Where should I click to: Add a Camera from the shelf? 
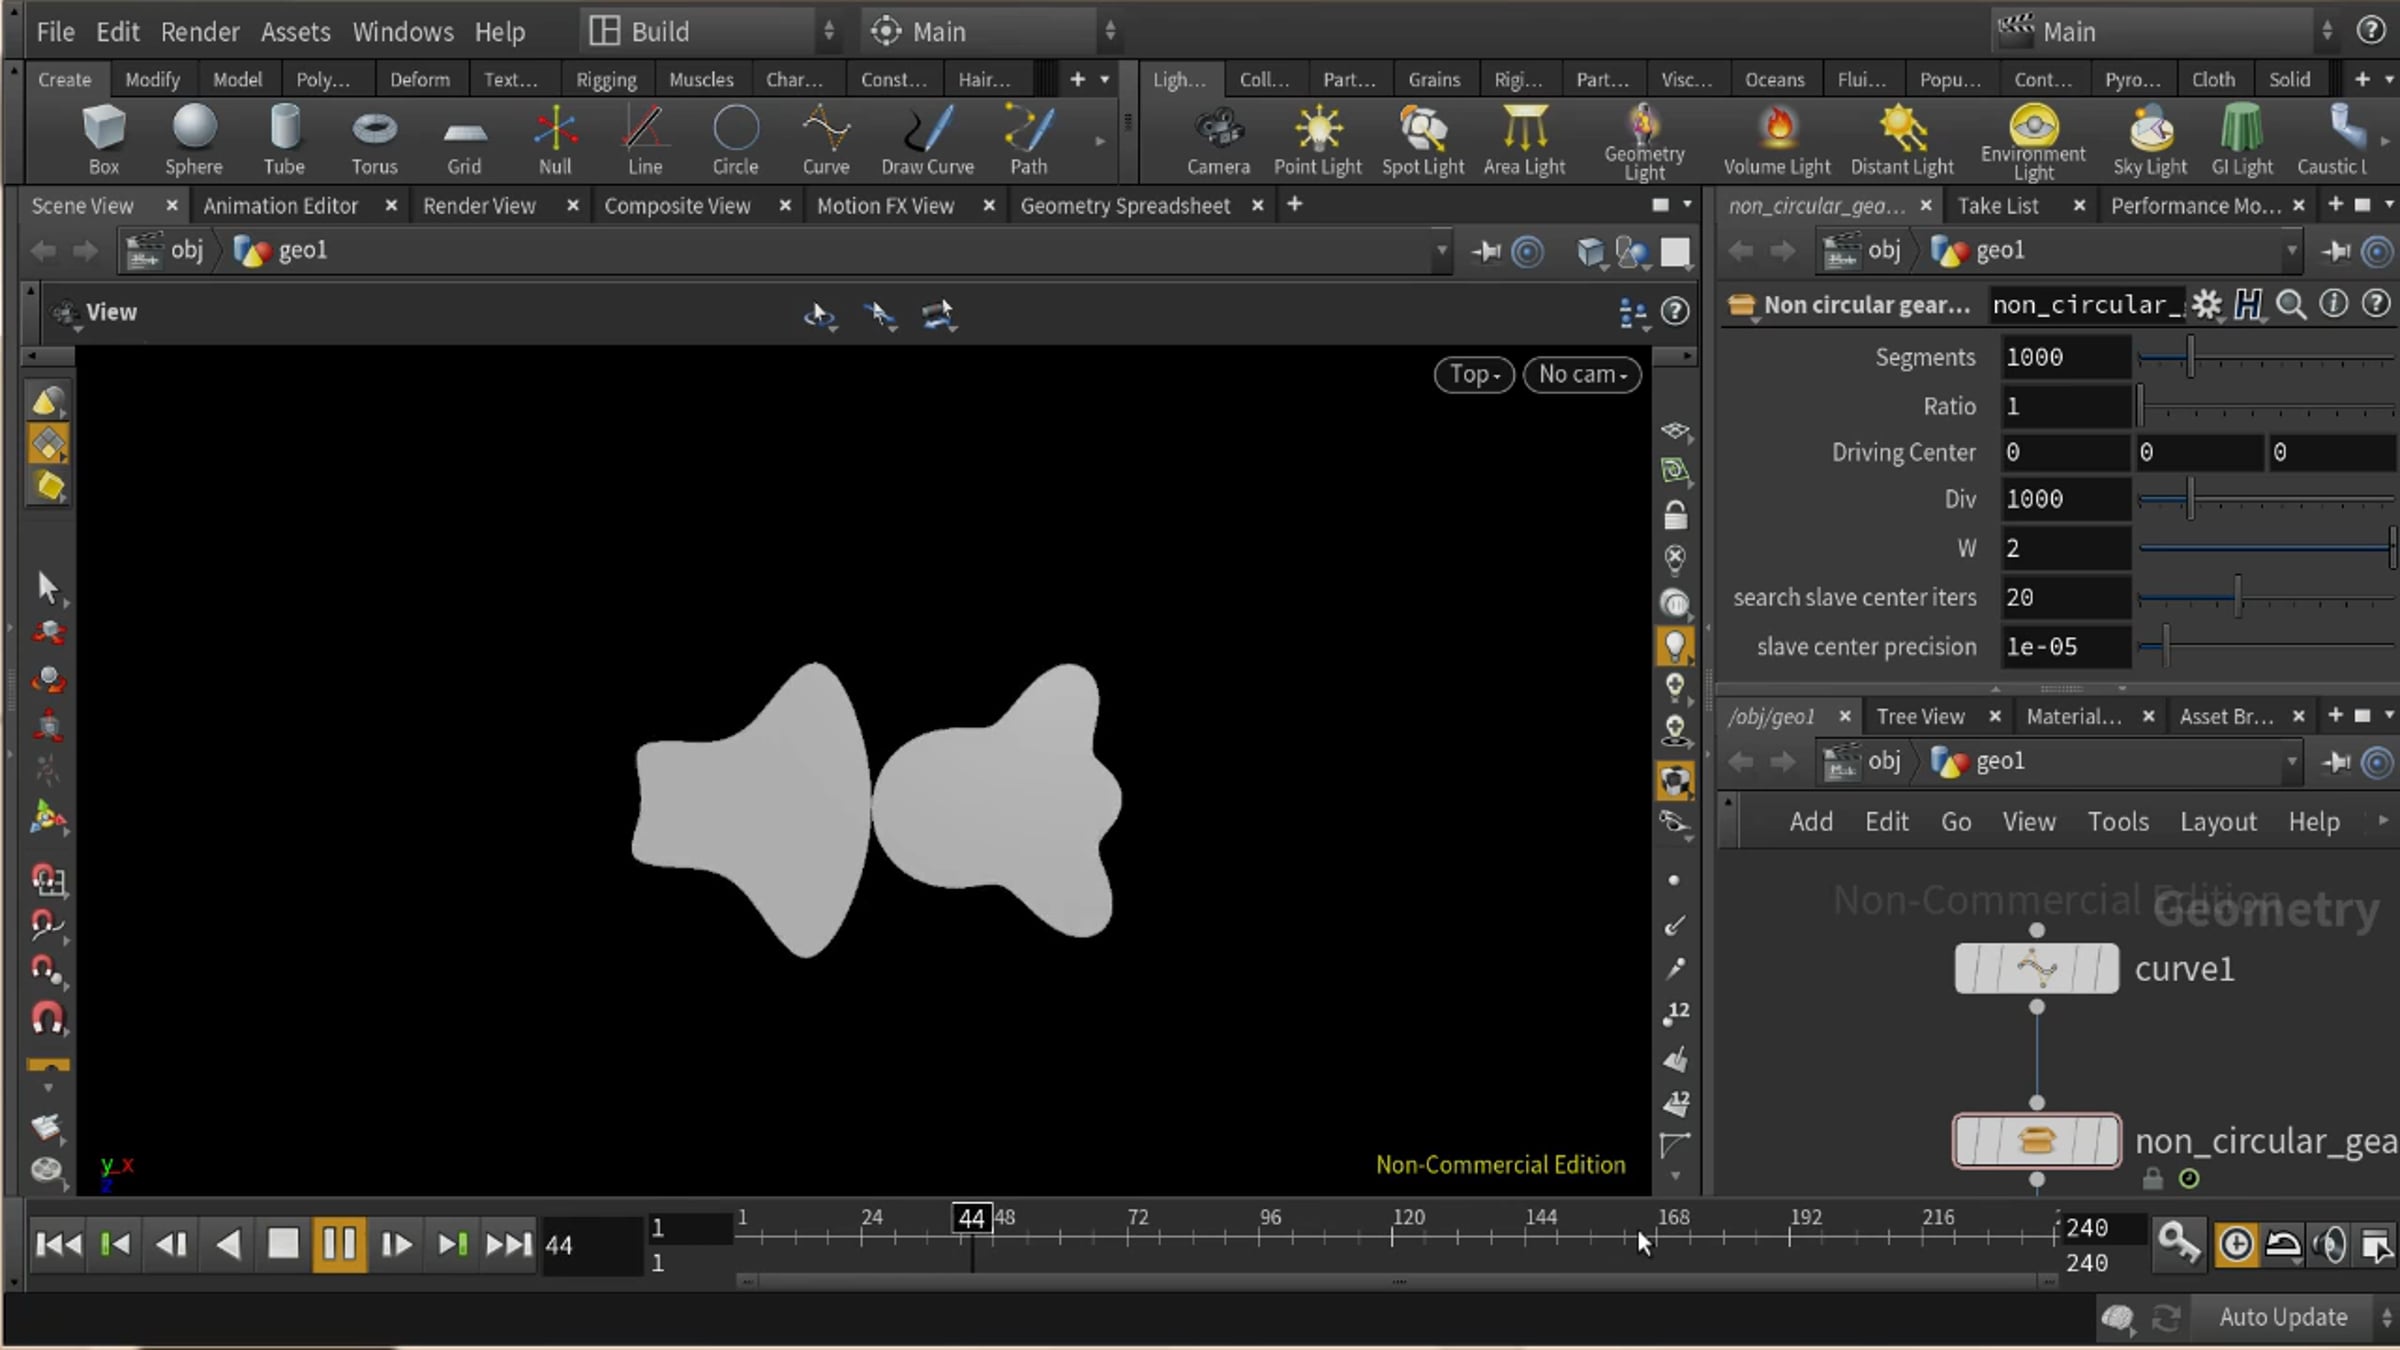[x=1218, y=140]
